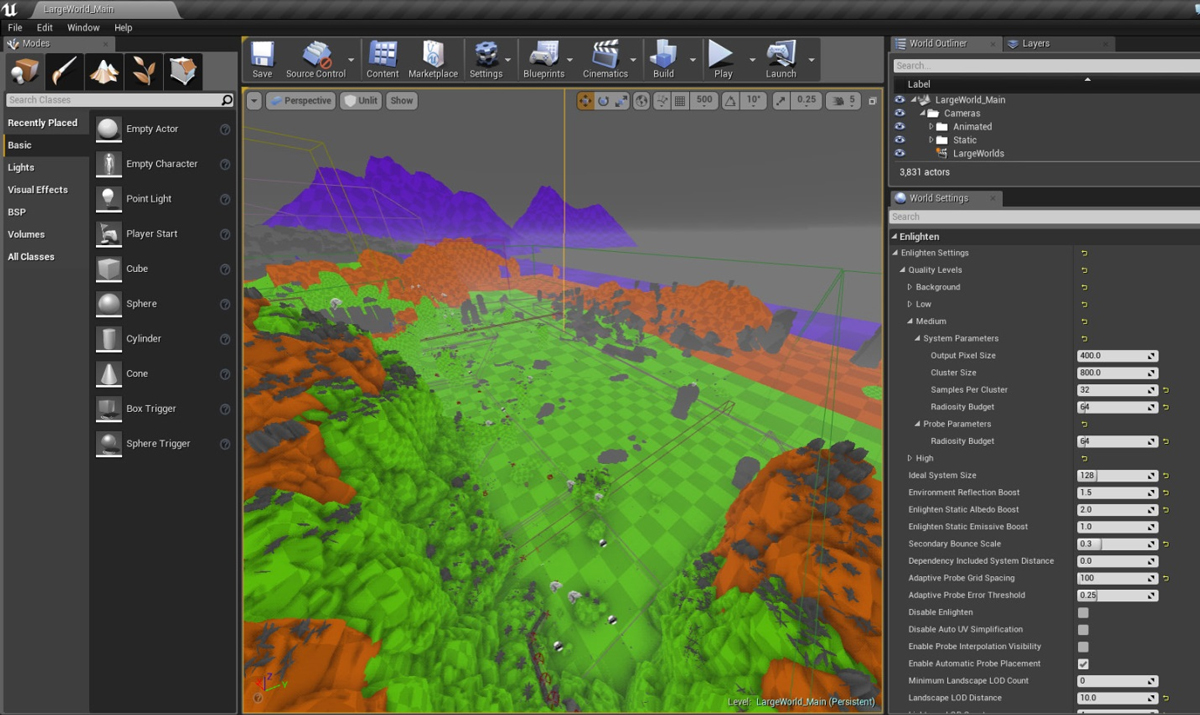
Task: Click the Unlit view mode button
Action: (361, 101)
